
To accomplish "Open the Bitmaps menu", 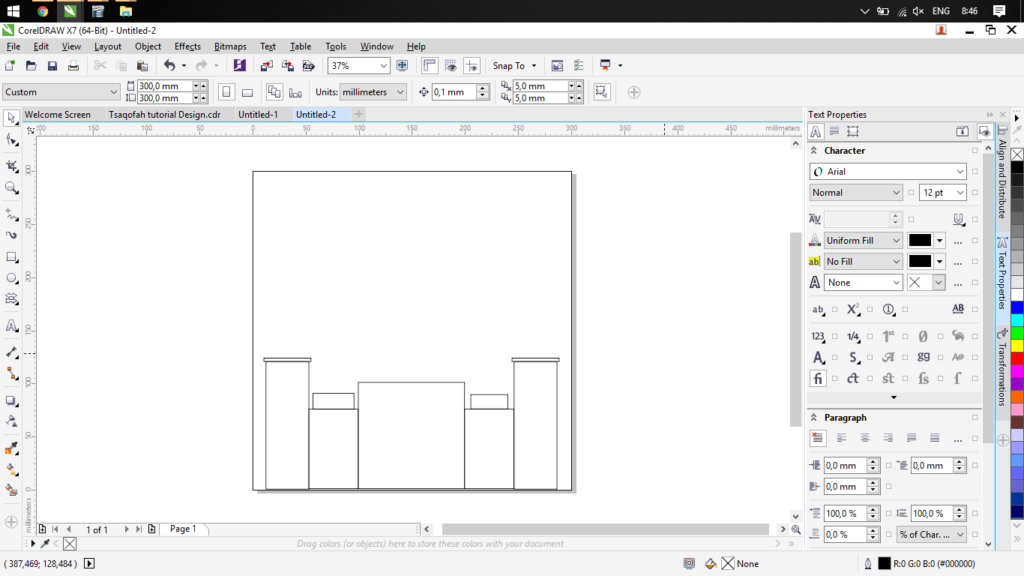I will tap(230, 46).
